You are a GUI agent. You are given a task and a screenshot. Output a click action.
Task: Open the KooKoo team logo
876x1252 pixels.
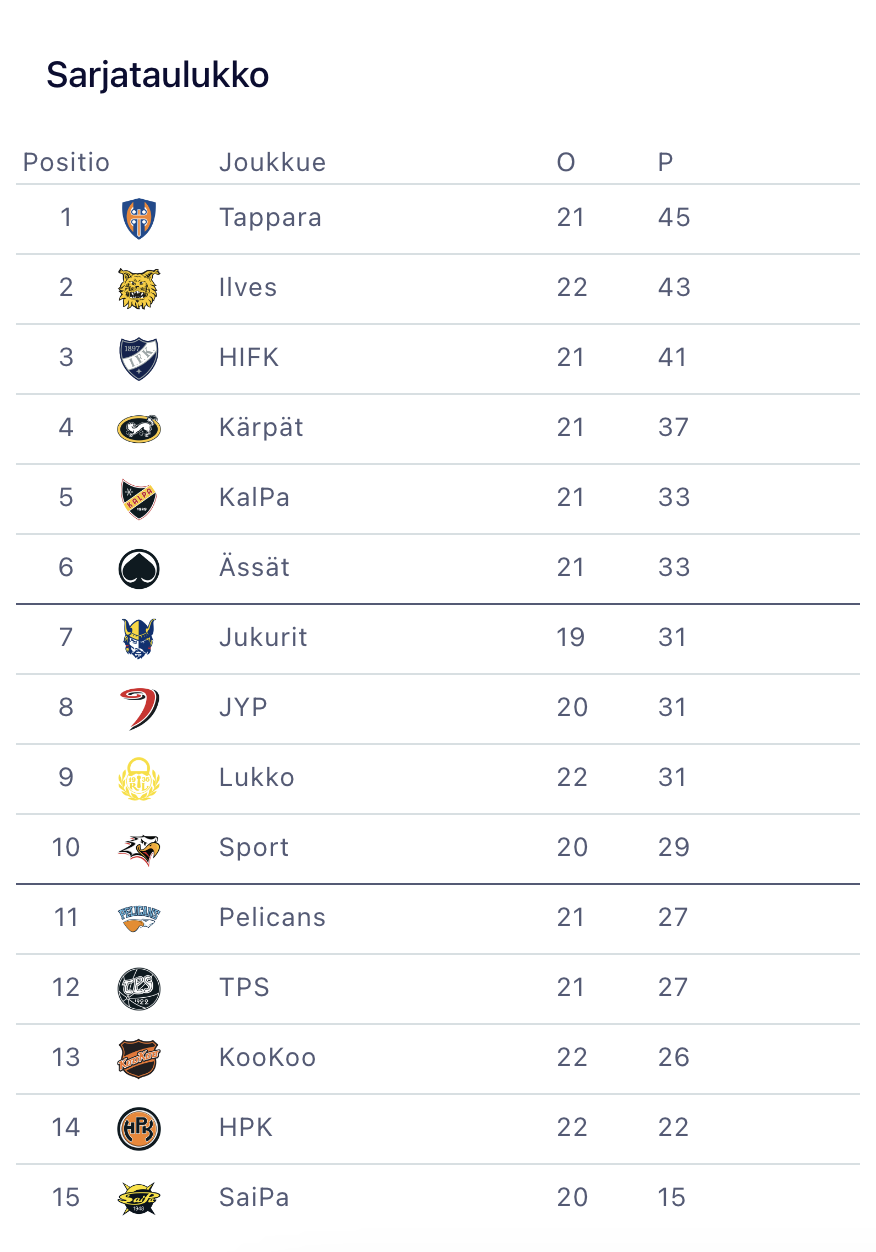click(139, 1058)
